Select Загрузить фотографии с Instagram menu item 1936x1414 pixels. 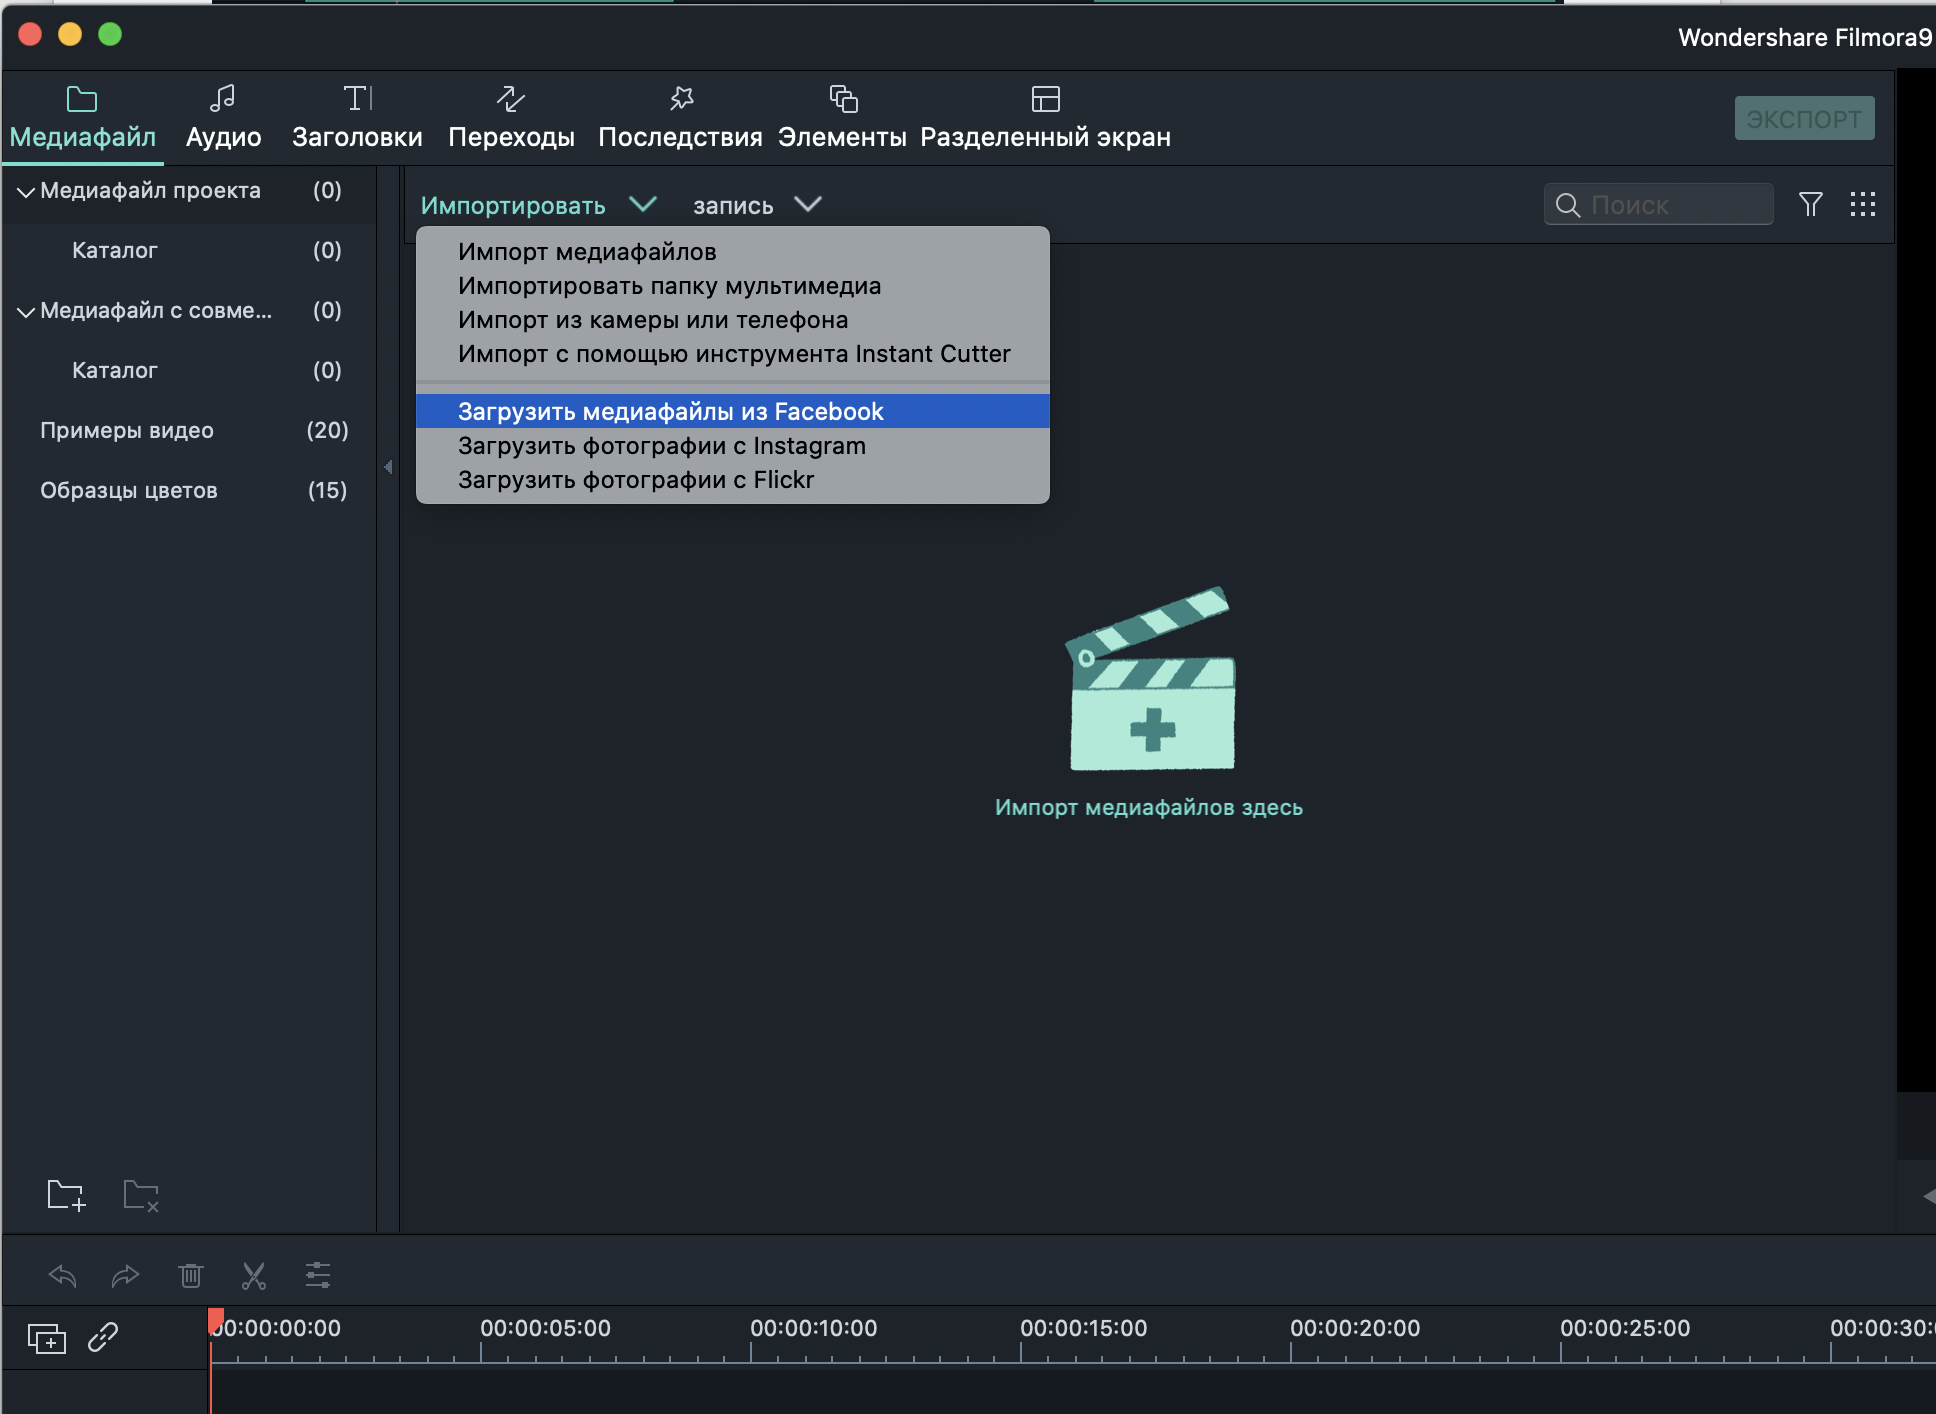pos(661,446)
